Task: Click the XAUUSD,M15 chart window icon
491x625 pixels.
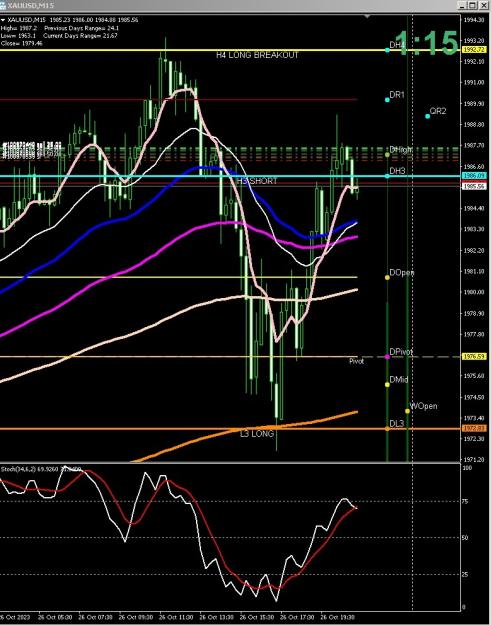Action: pos(3,5)
